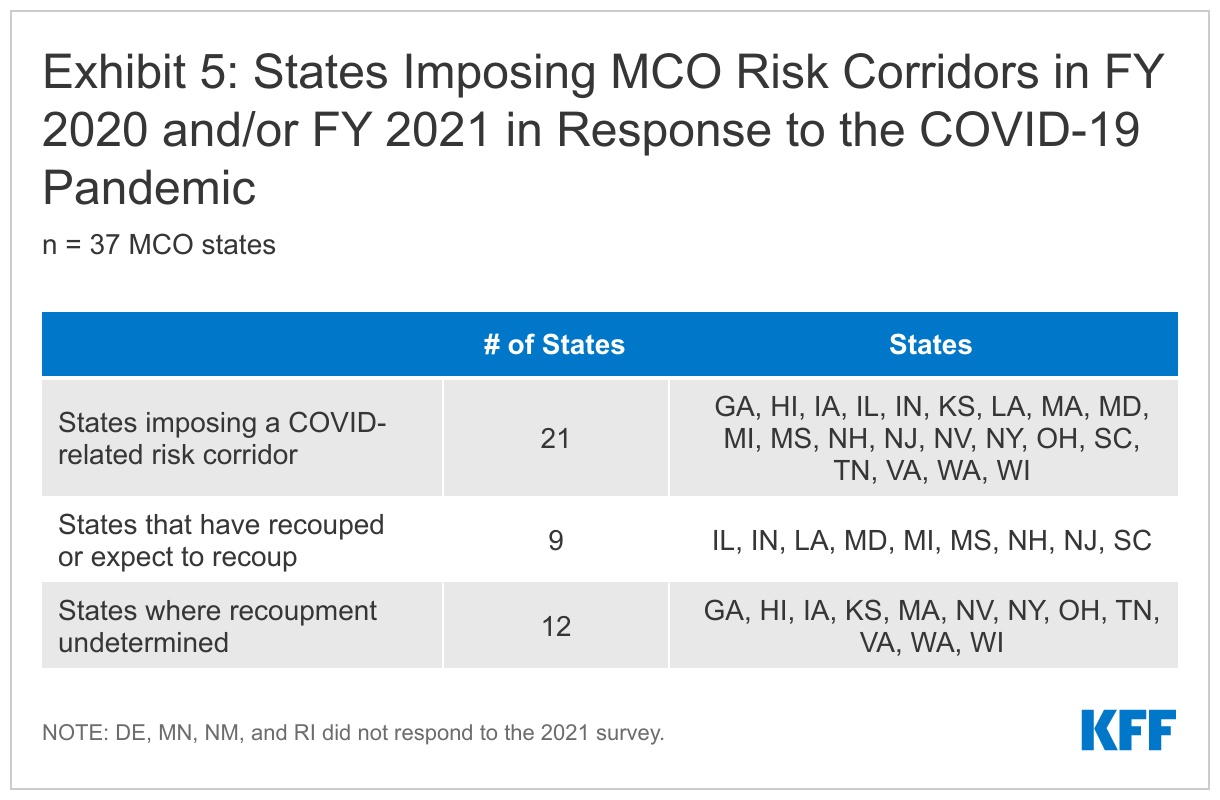Click the 'States' column header
Image resolution: width=1220 pixels, height=800 pixels.
pyautogui.click(x=930, y=345)
